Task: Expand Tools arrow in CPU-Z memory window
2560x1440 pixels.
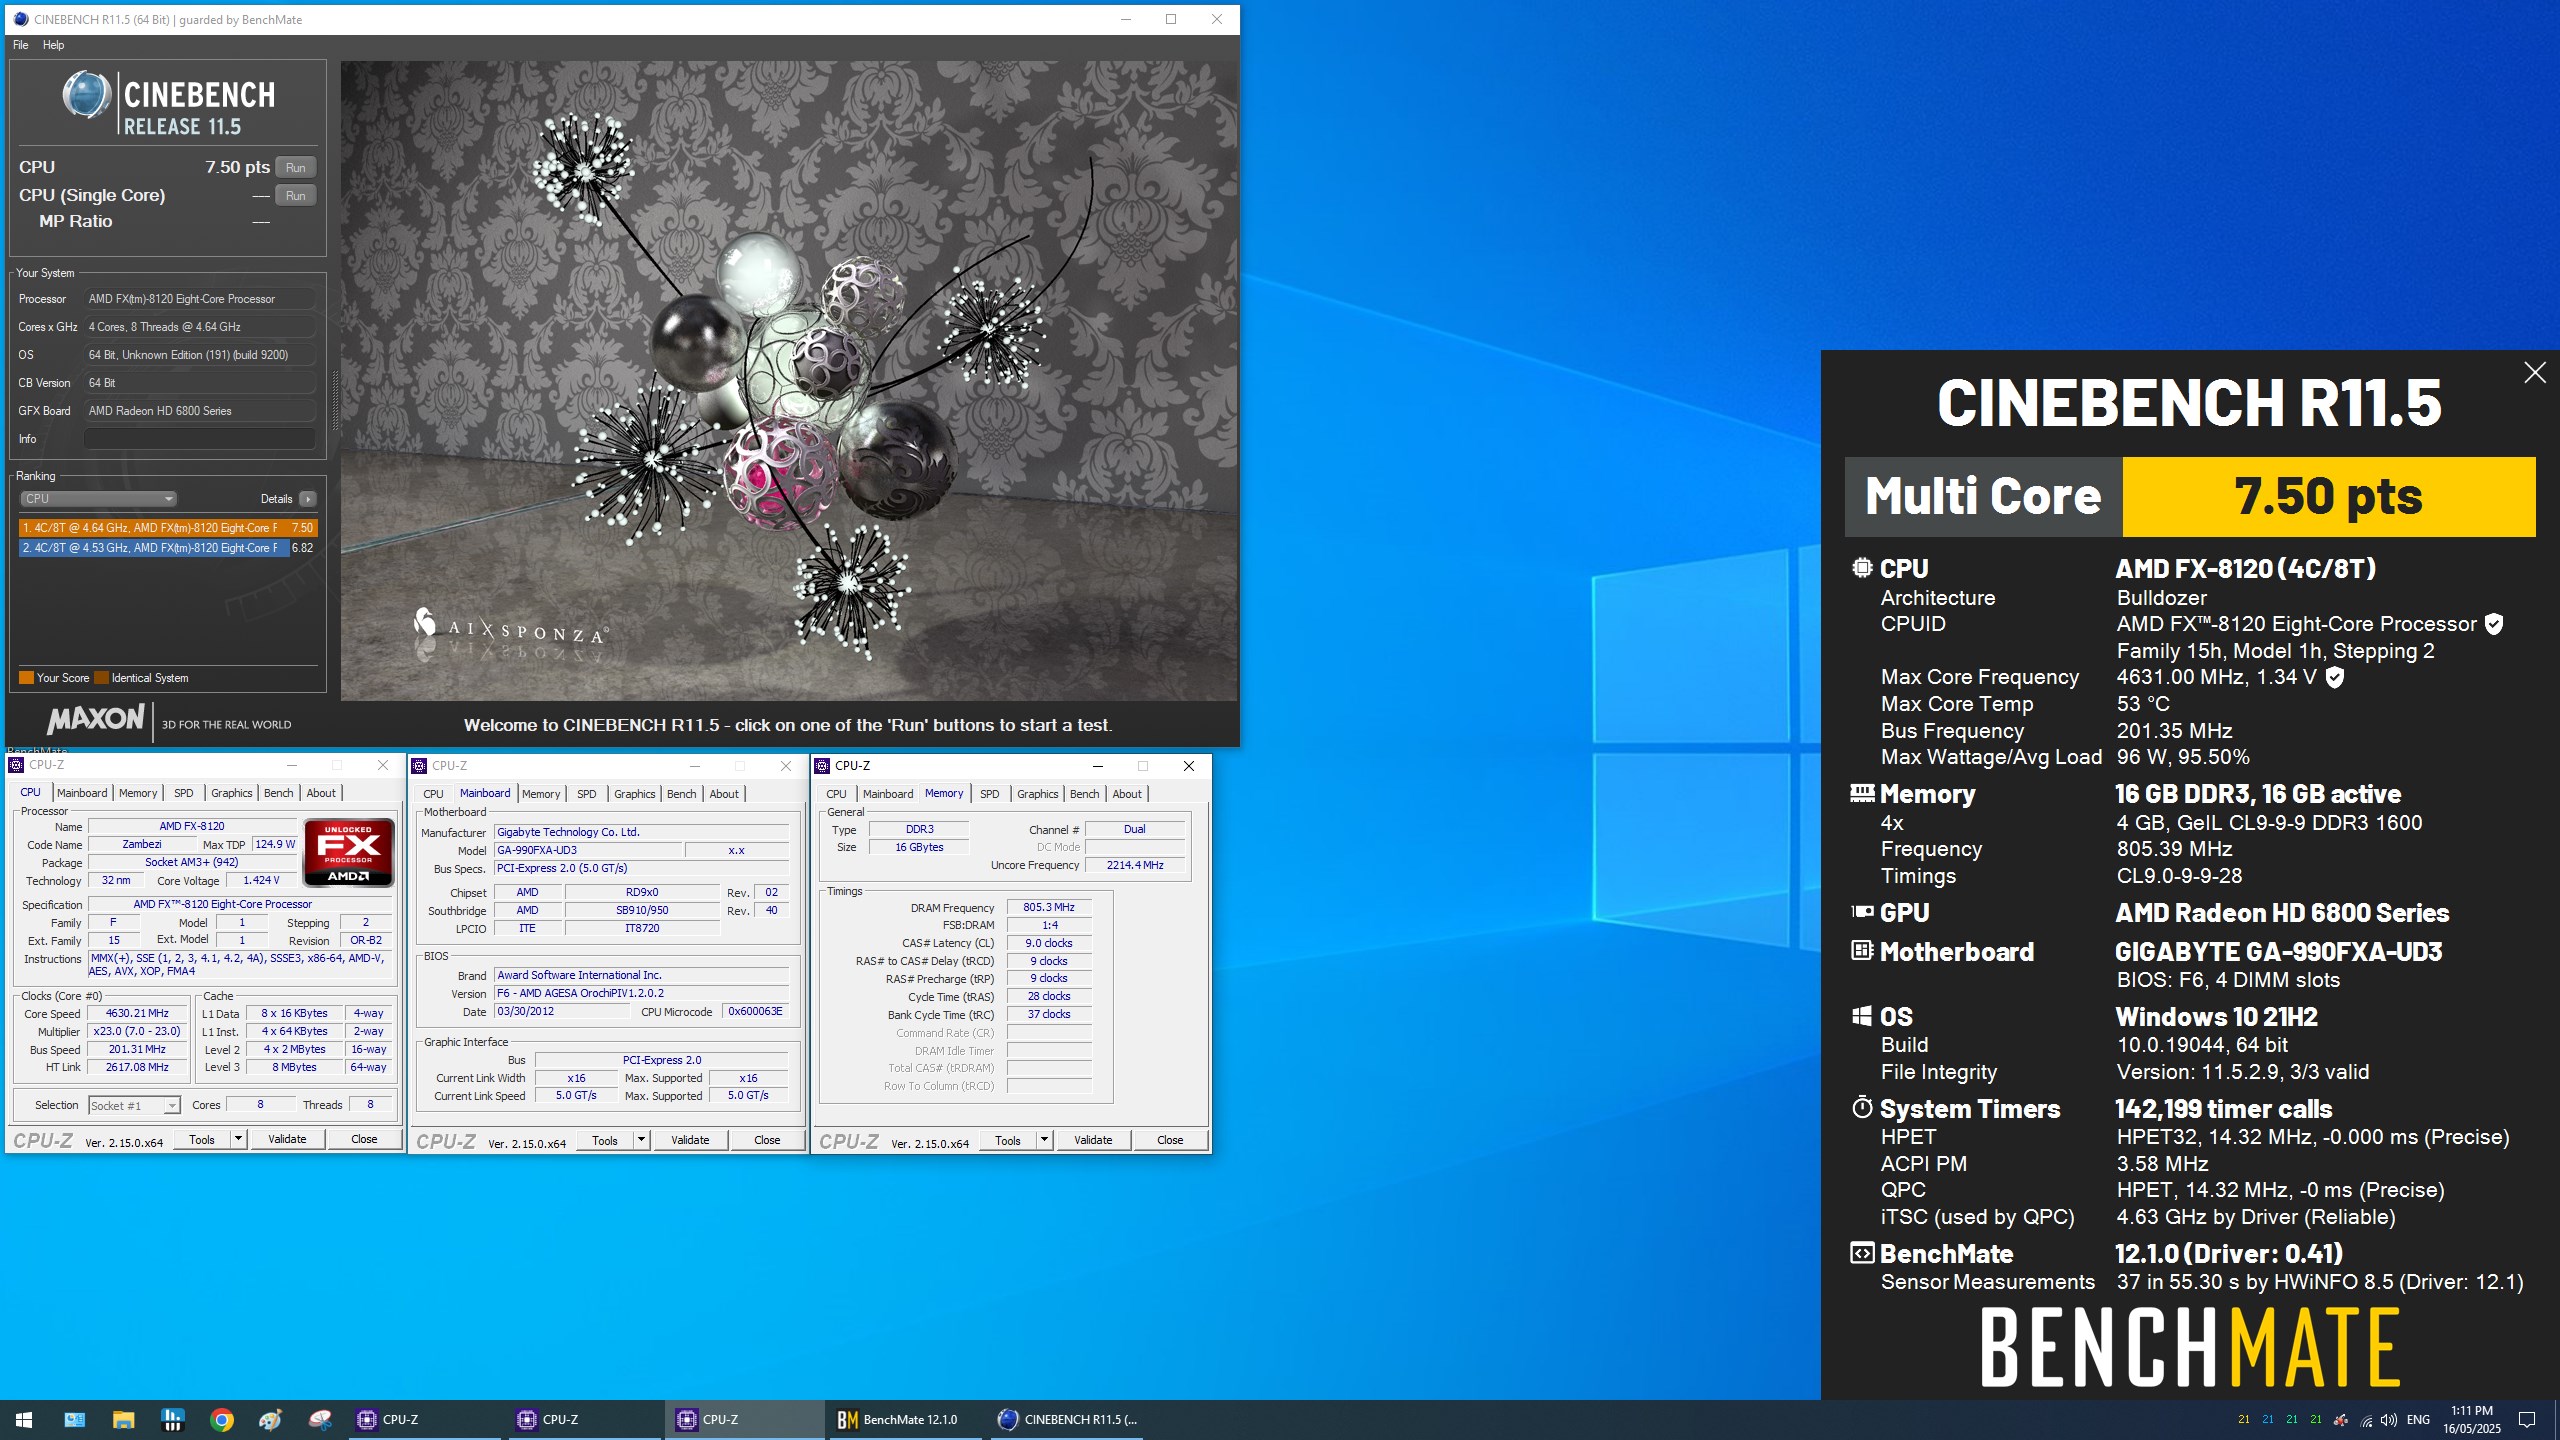Action: tap(1044, 1140)
